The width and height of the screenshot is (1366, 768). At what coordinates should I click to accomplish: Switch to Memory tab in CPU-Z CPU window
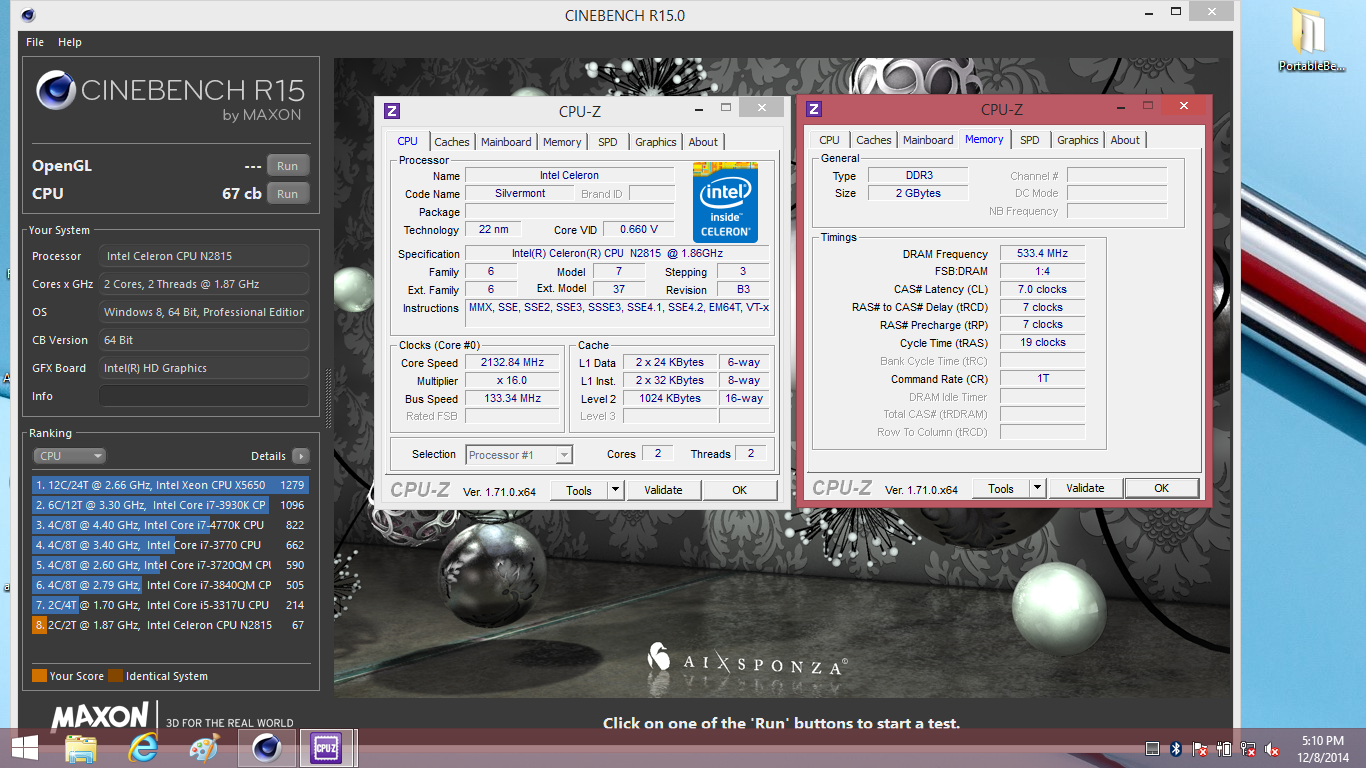(562, 142)
